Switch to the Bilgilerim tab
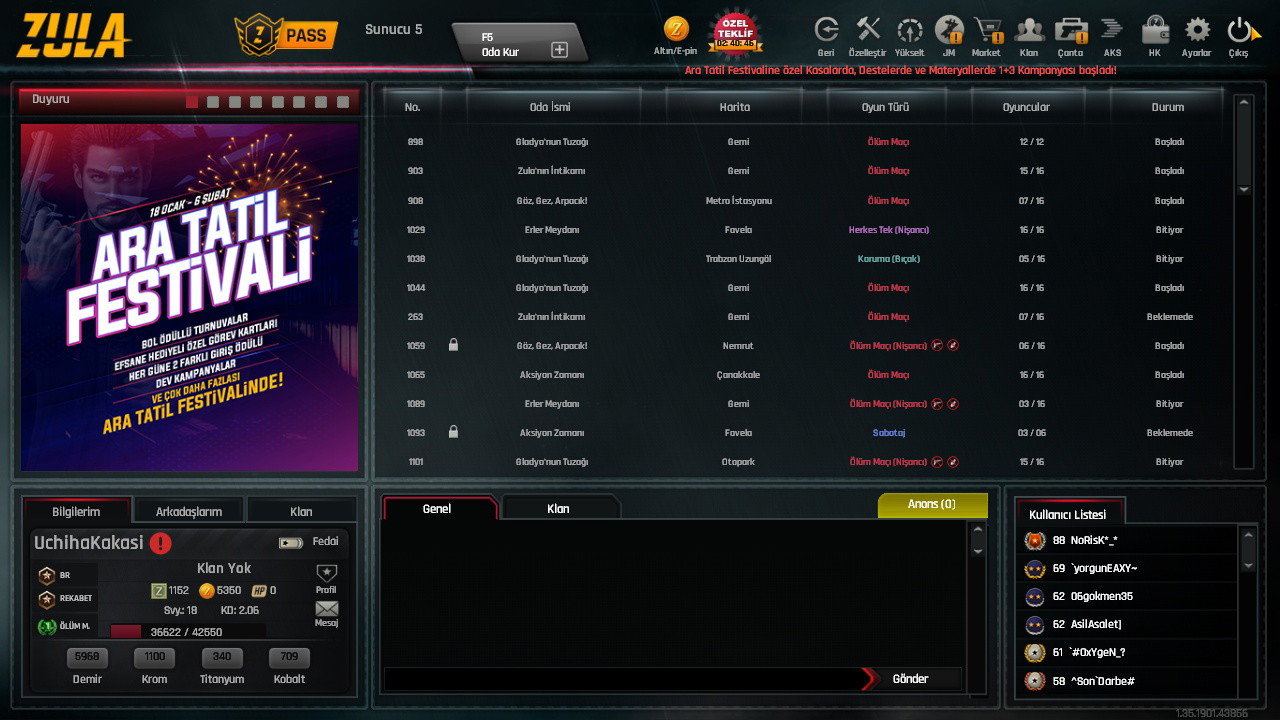This screenshot has width=1280, height=720. point(76,511)
